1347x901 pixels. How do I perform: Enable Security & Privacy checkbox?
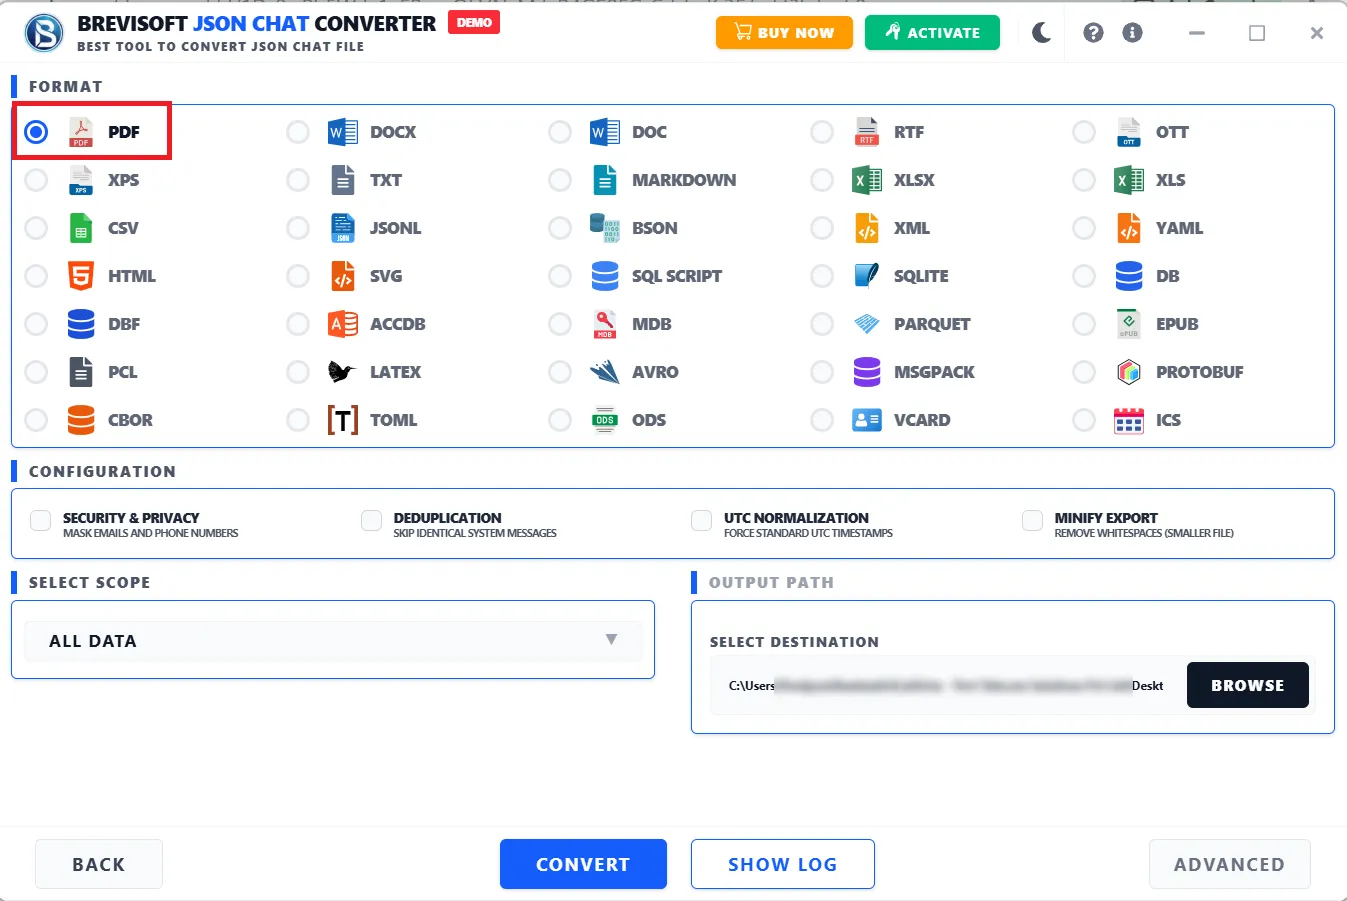(x=41, y=520)
